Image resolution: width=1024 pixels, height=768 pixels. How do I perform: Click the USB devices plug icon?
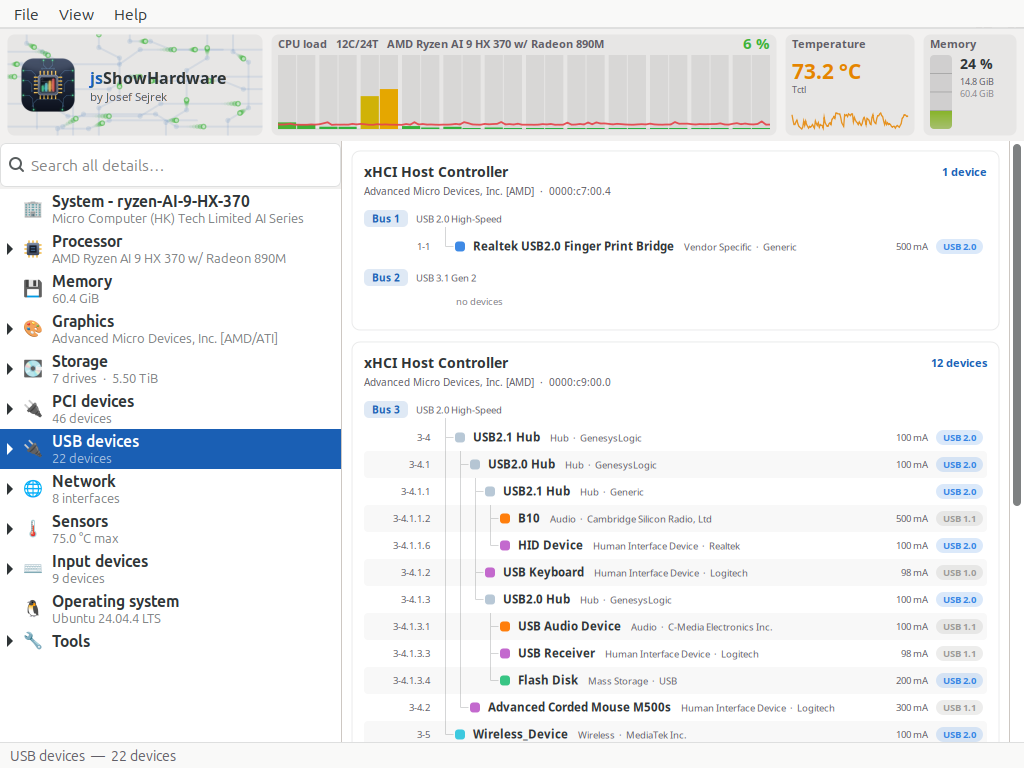click(33, 449)
